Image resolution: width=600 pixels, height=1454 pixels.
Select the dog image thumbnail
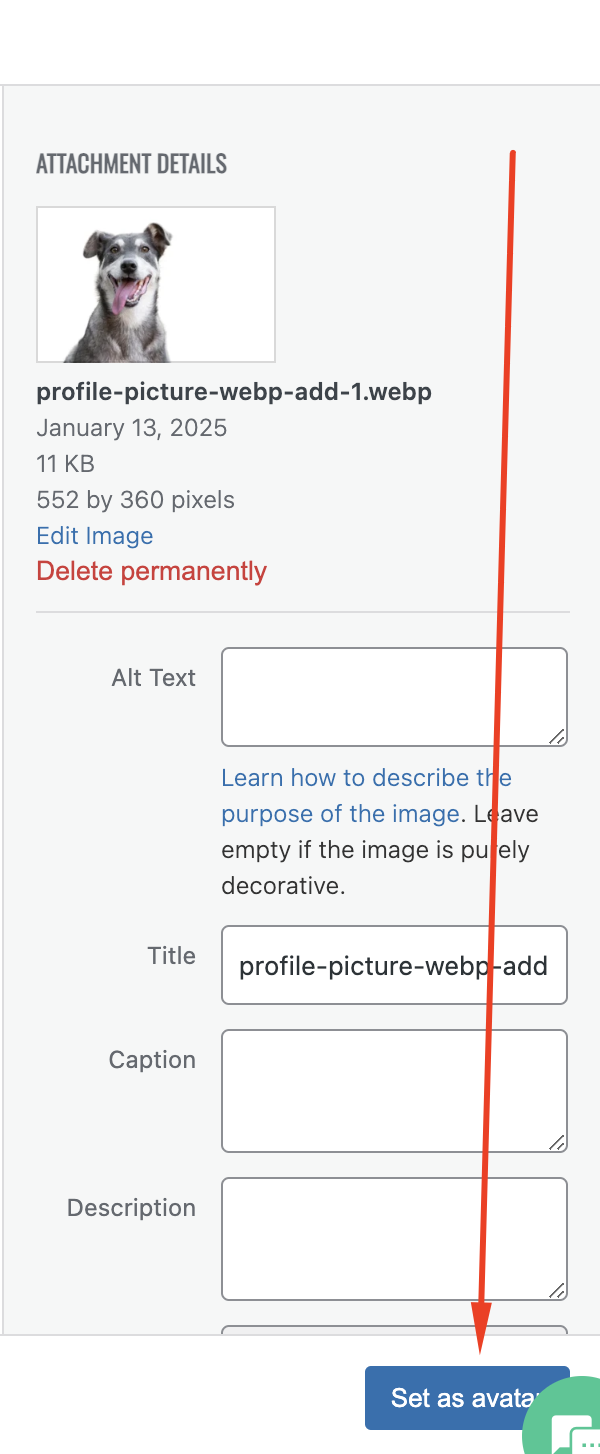156,284
